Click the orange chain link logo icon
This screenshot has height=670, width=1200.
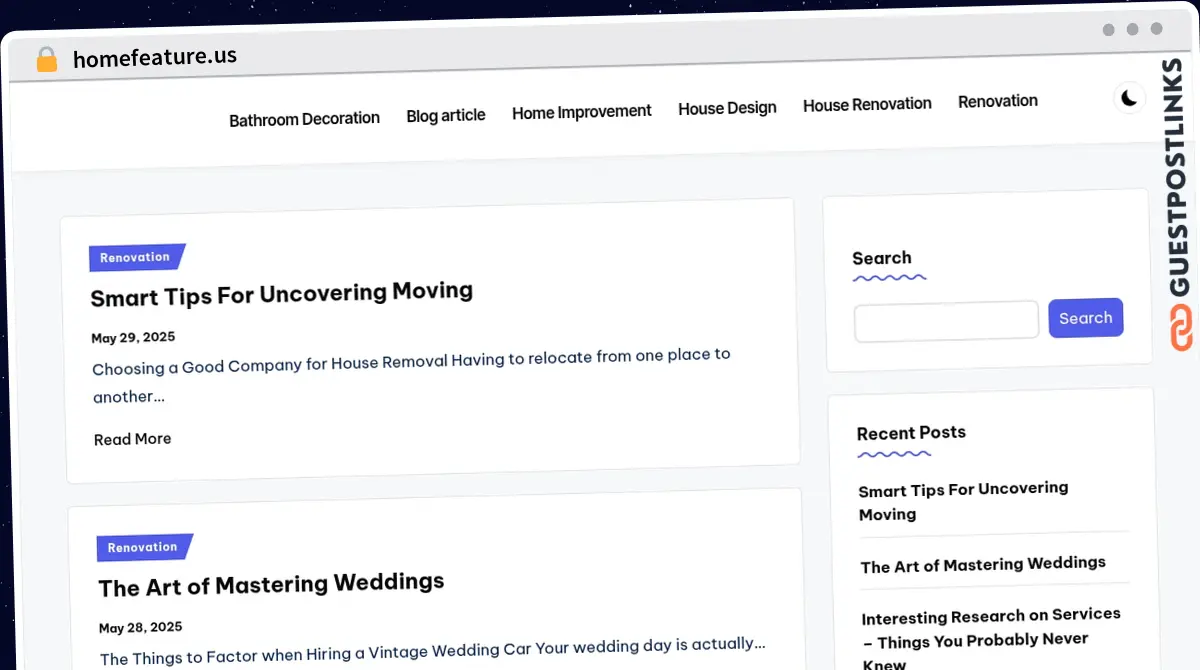point(1181,329)
